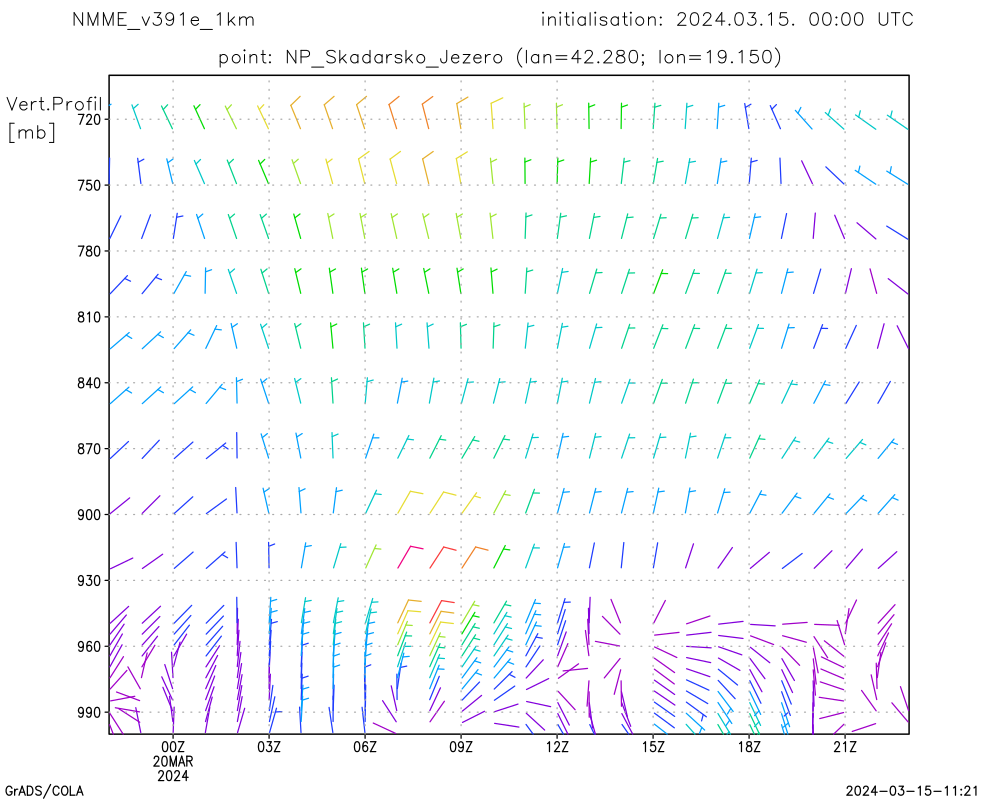Click the 03Z time axis label
The width and height of the screenshot is (1000, 800).
269,747
